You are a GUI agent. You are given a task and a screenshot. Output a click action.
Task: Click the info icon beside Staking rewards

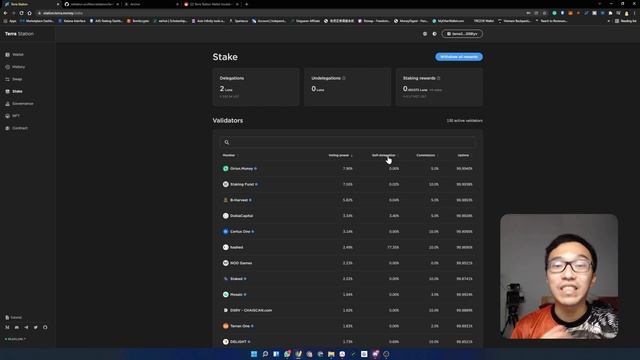coord(439,78)
